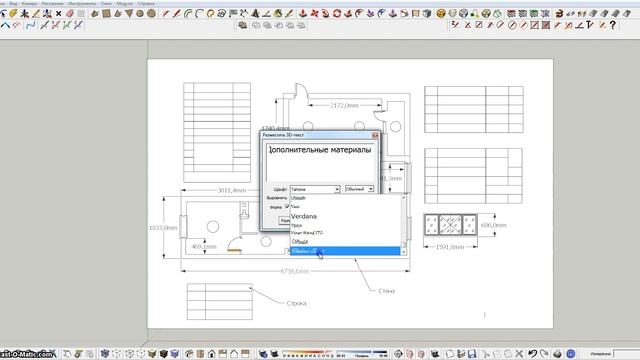
Task: Click the scissors Cut icon
Action: [x=485, y=353]
